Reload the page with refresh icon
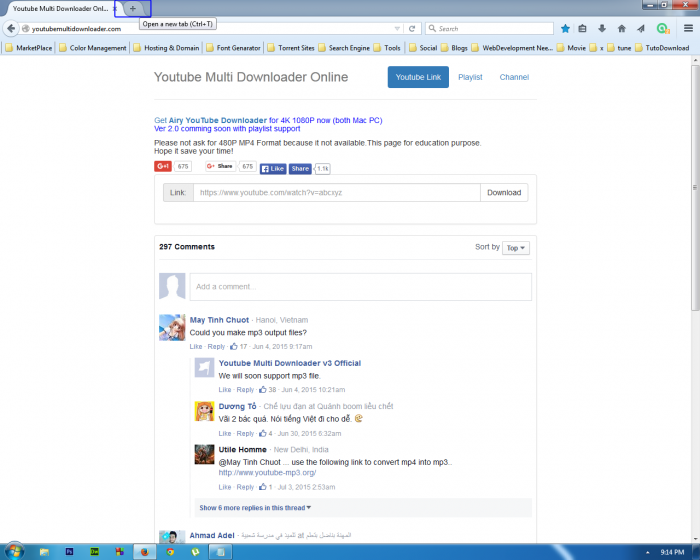 (x=412, y=29)
